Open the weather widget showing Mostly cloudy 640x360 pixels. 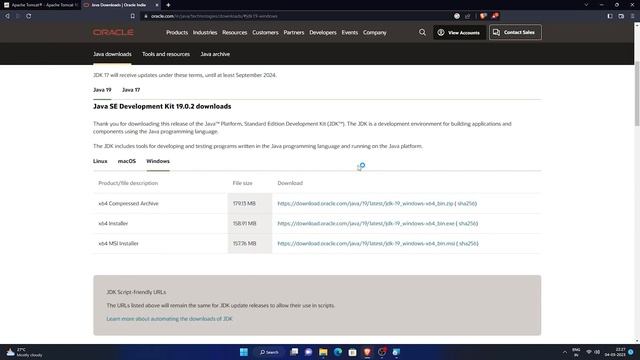(24, 352)
